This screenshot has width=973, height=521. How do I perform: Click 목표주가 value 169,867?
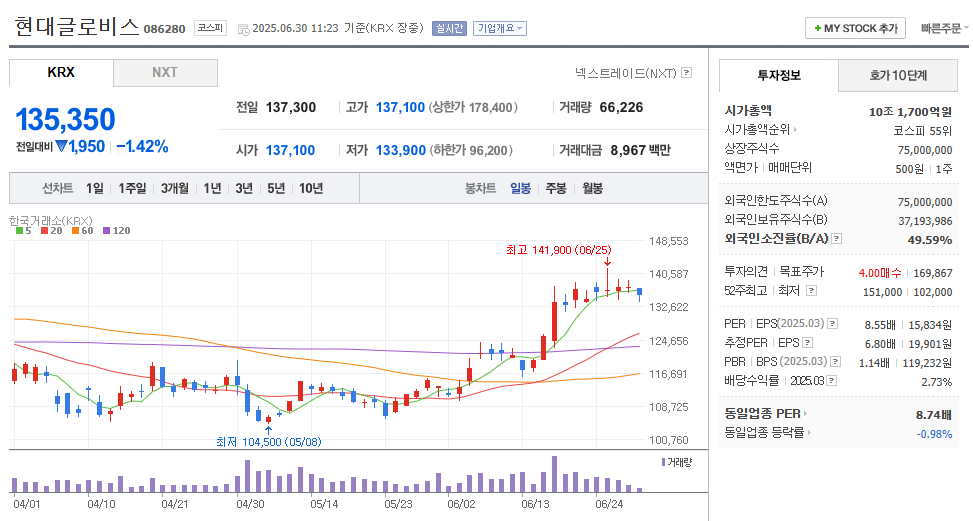[x=932, y=273]
